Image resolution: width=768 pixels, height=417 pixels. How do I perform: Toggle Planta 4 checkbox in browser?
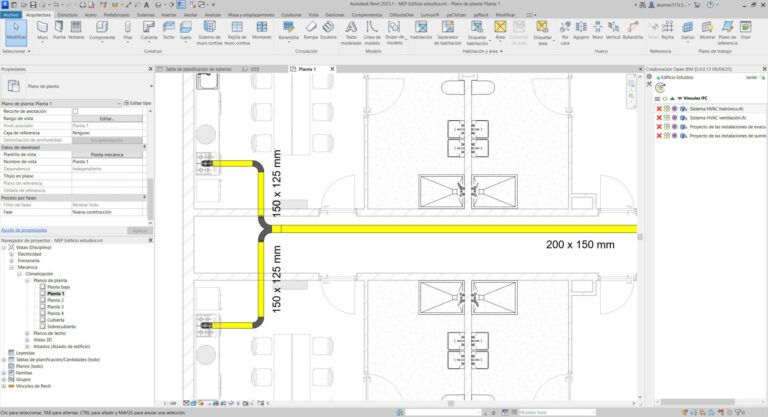[x=43, y=313]
